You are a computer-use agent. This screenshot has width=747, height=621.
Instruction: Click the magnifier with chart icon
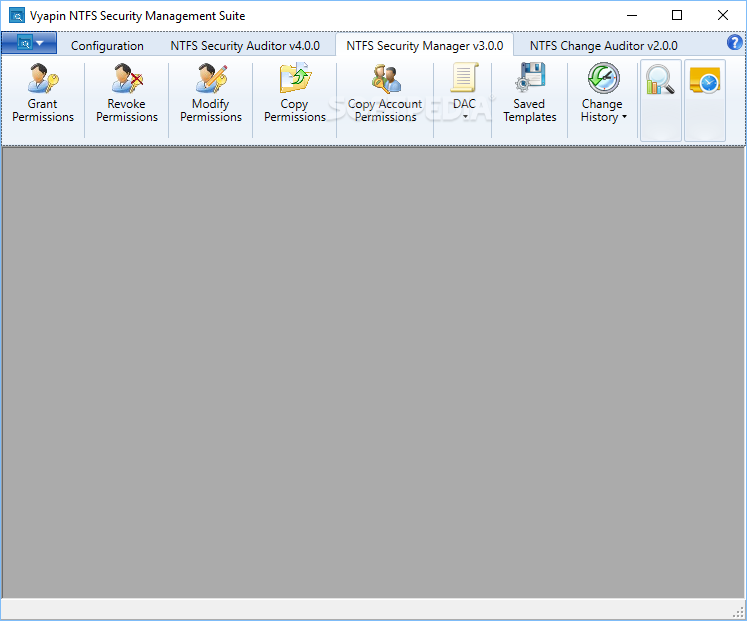click(x=660, y=80)
